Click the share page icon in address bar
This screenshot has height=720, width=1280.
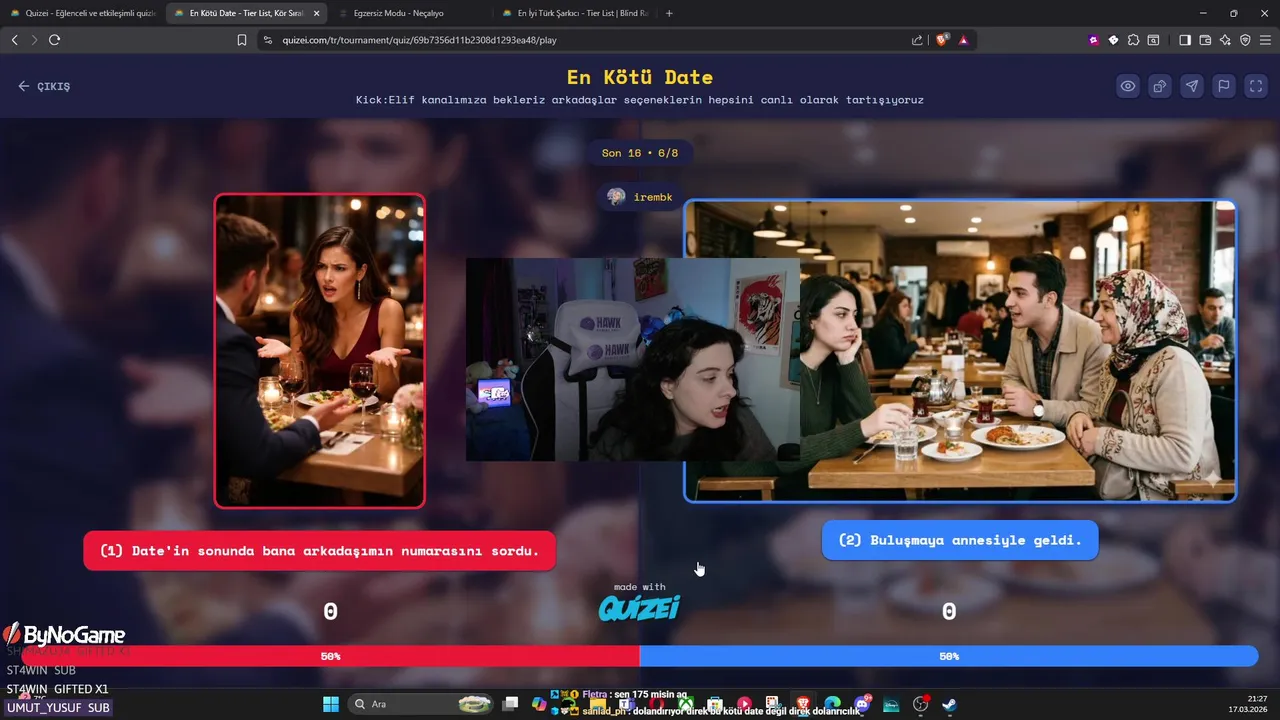pyautogui.click(x=917, y=40)
